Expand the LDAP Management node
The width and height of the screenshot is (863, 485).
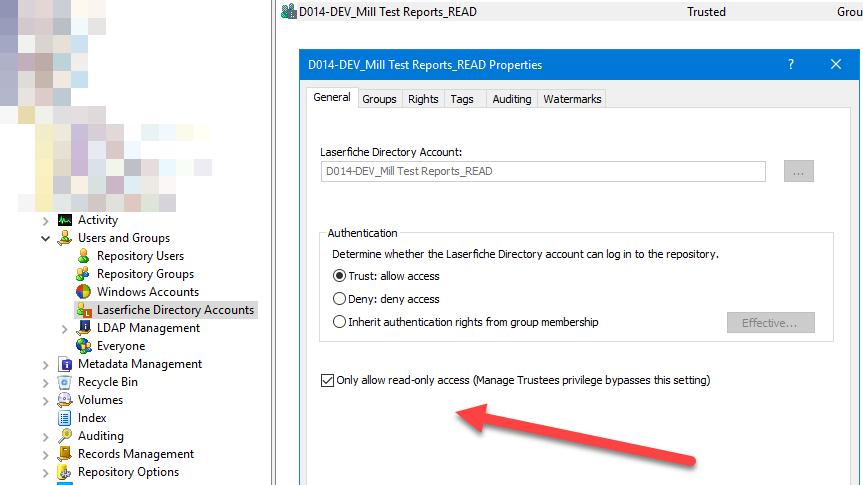(64, 329)
